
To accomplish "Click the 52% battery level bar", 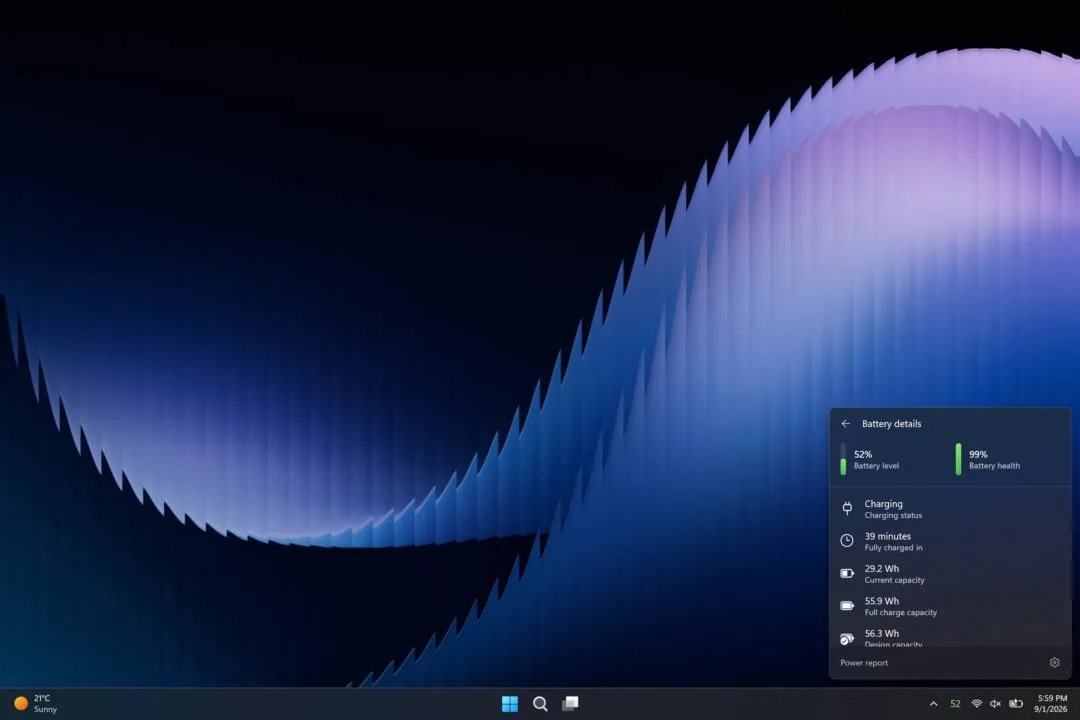I will pos(843,459).
